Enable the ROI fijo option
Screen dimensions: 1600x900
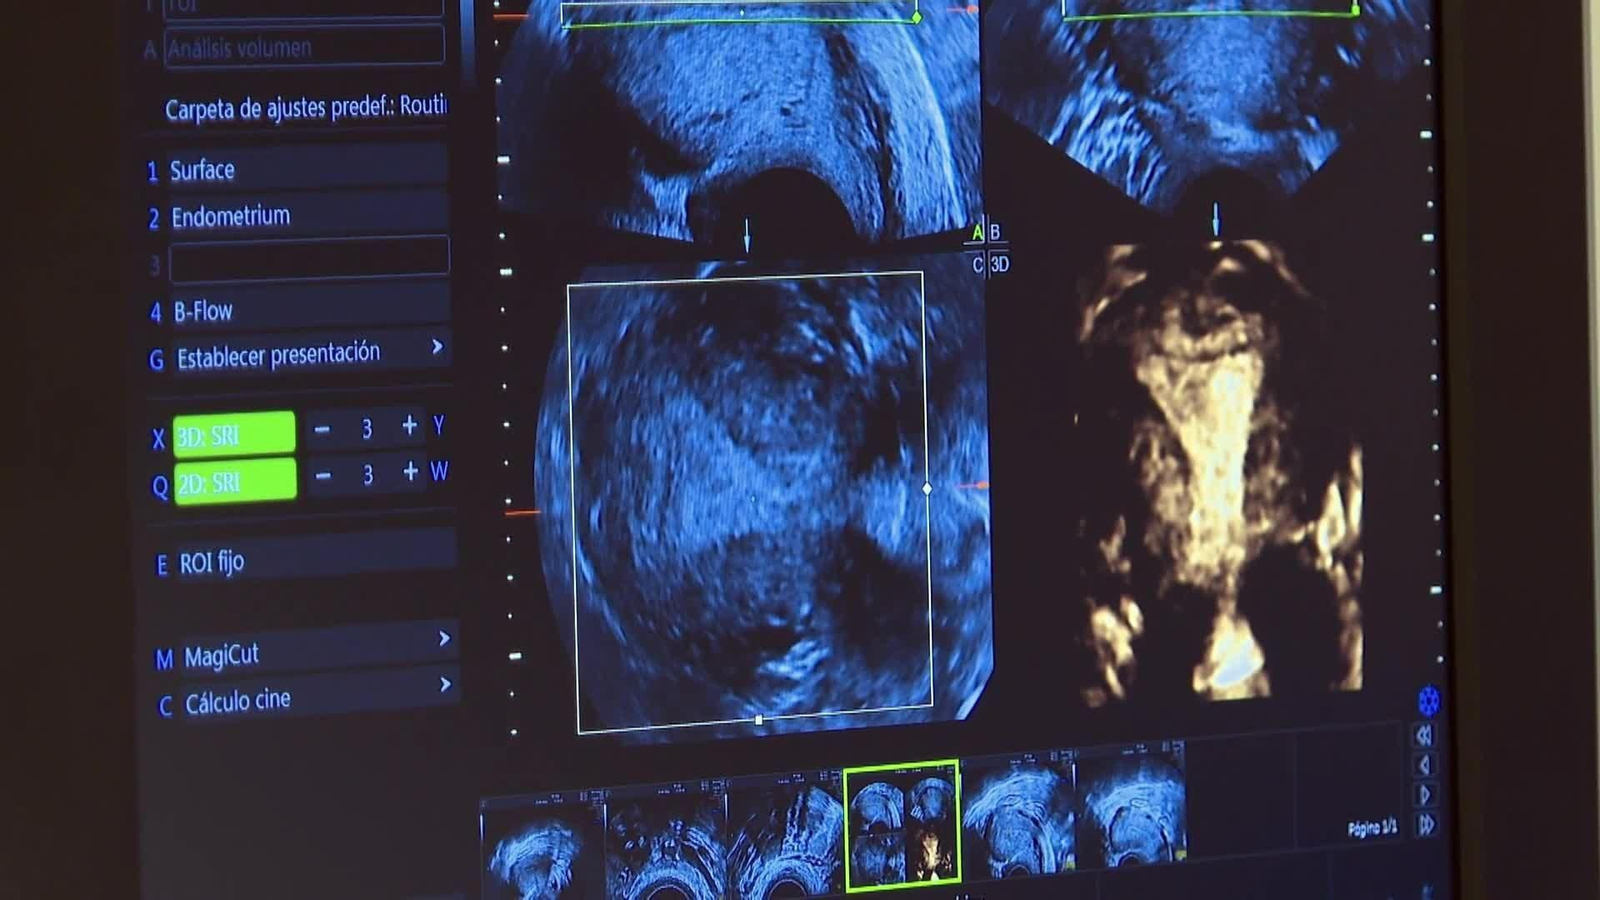[x=305, y=561]
